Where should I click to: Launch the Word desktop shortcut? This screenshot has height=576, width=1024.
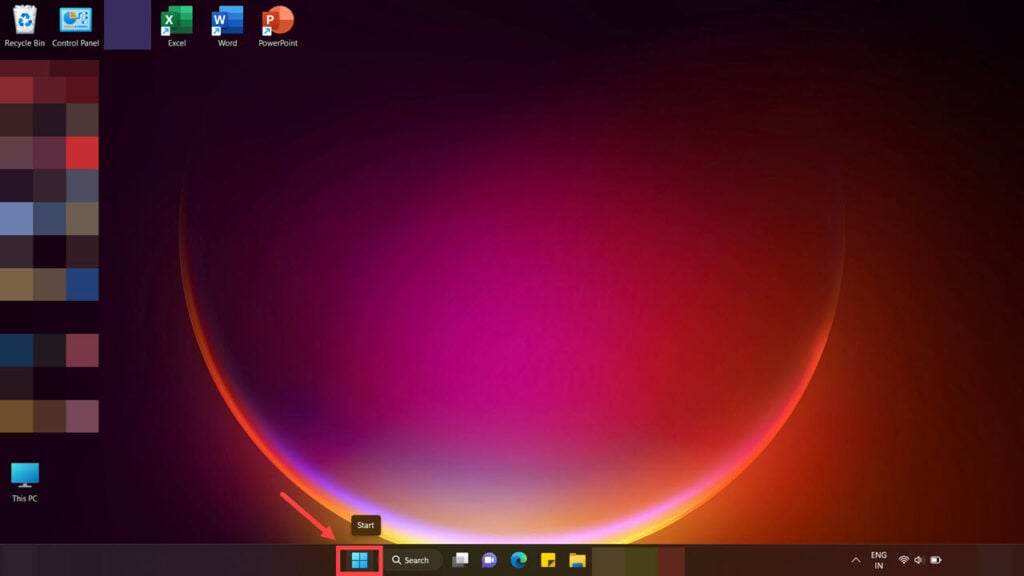tap(227, 26)
